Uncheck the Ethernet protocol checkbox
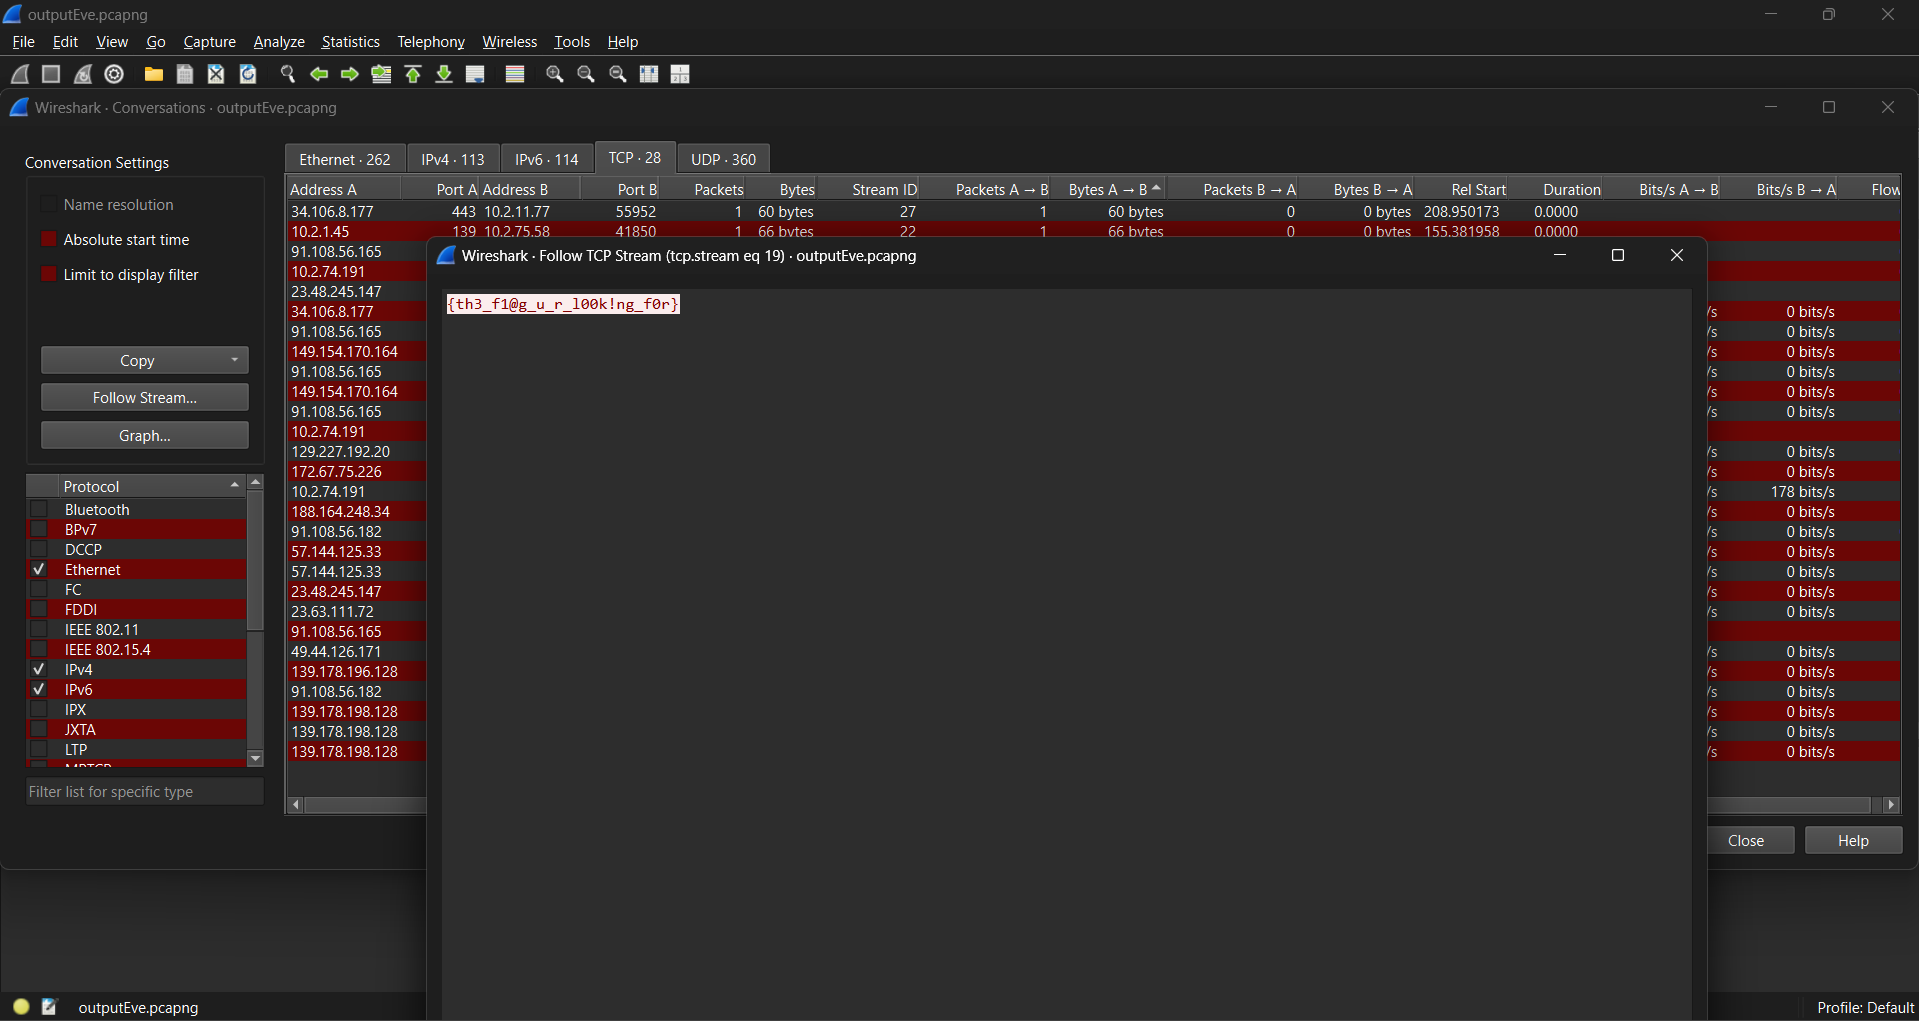1919x1021 pixels. tap(39, 569)
